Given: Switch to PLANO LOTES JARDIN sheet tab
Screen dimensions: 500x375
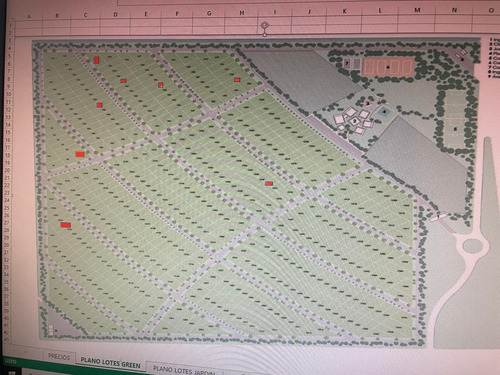Looking at the screenshot, I should 184,369.
